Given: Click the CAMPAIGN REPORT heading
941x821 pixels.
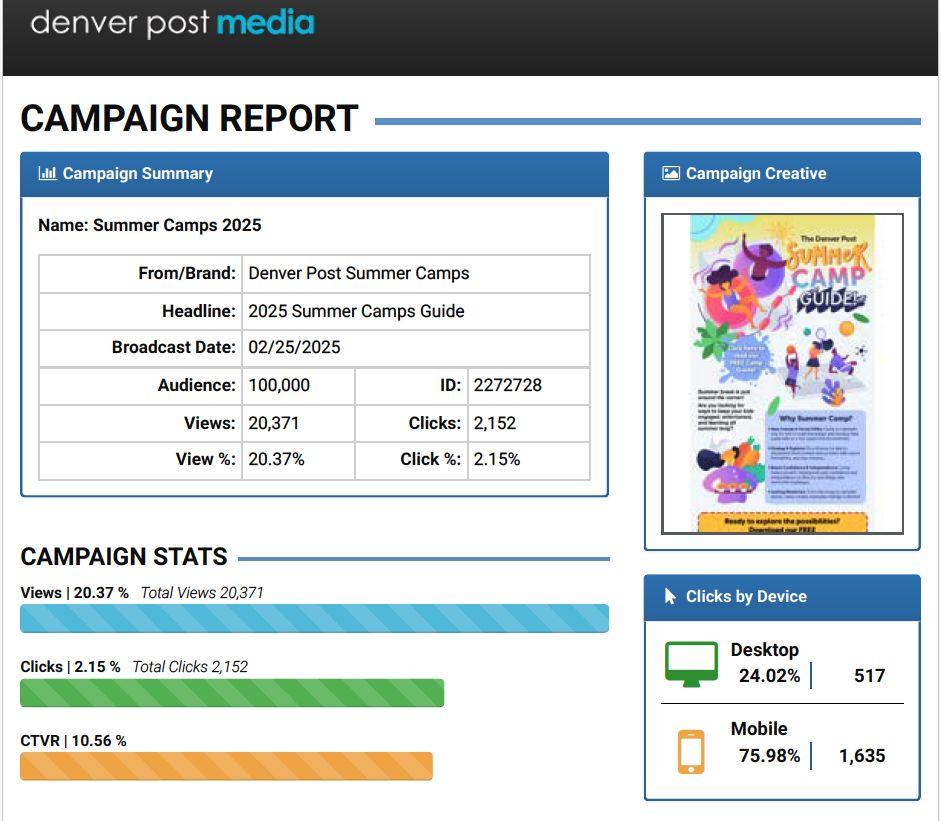Looking at the screenshot, I should point(190,118).
